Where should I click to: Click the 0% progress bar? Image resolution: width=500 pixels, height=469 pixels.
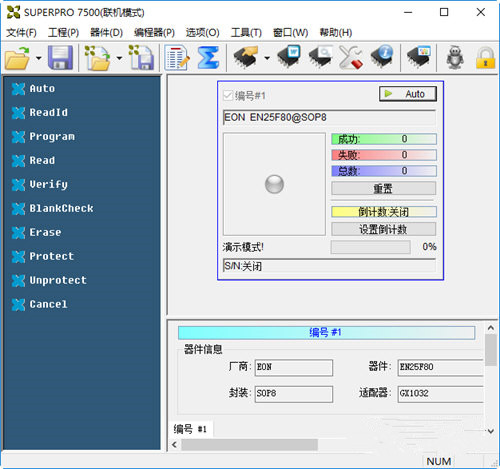tap(370, 247)
